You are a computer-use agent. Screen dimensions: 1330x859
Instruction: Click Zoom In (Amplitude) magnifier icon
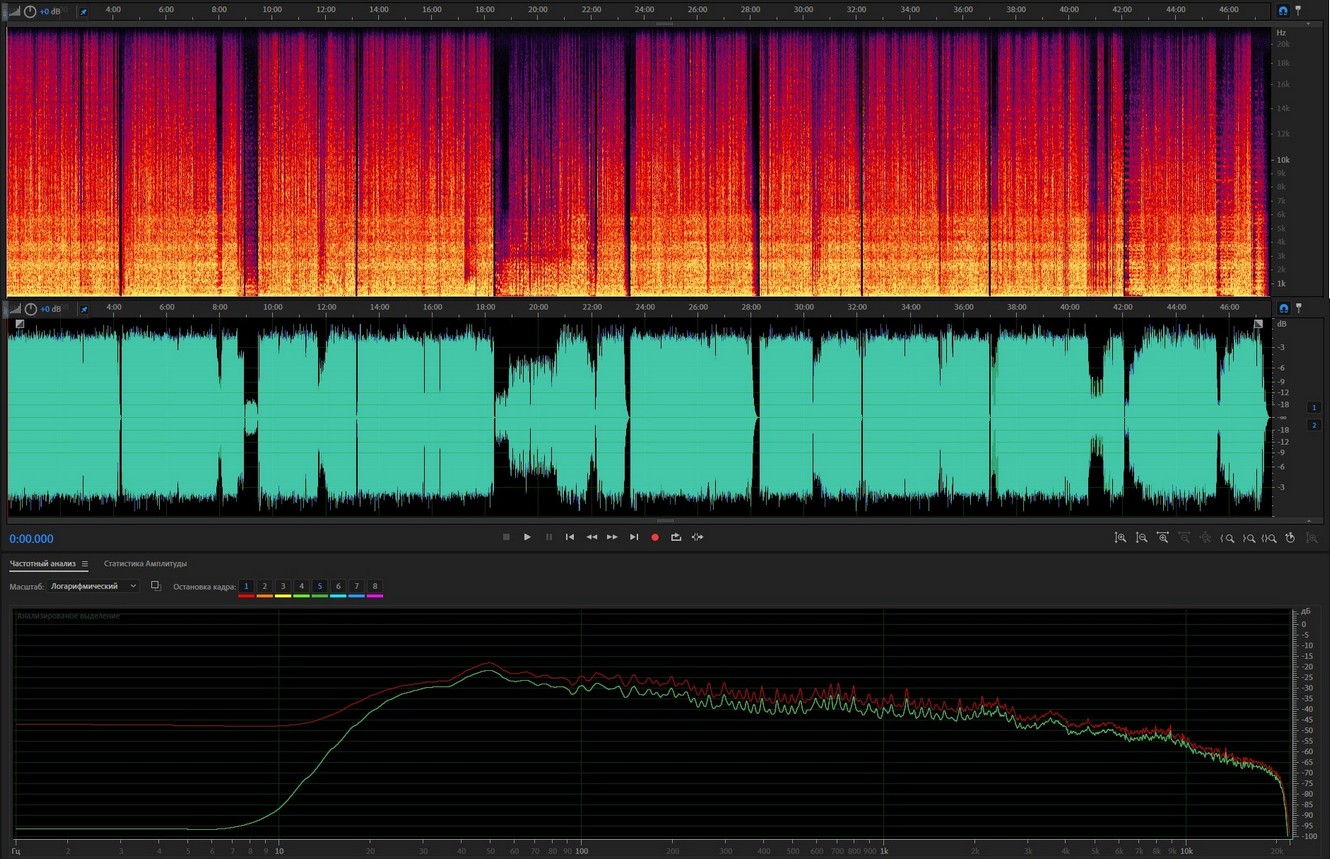1120,538
